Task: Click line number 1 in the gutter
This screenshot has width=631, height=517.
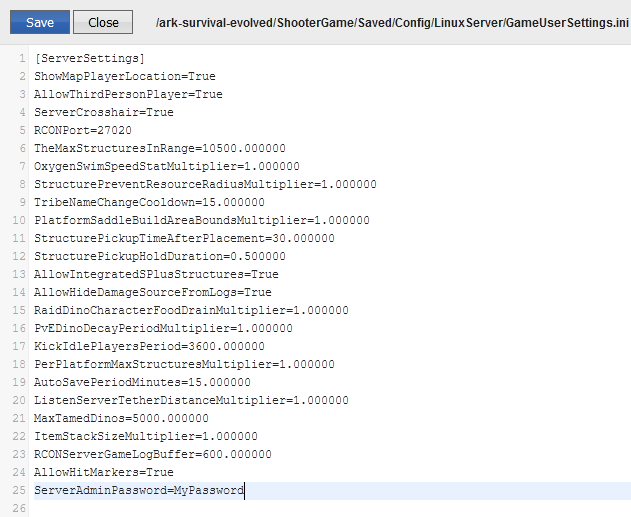Action: coord(22,59)
